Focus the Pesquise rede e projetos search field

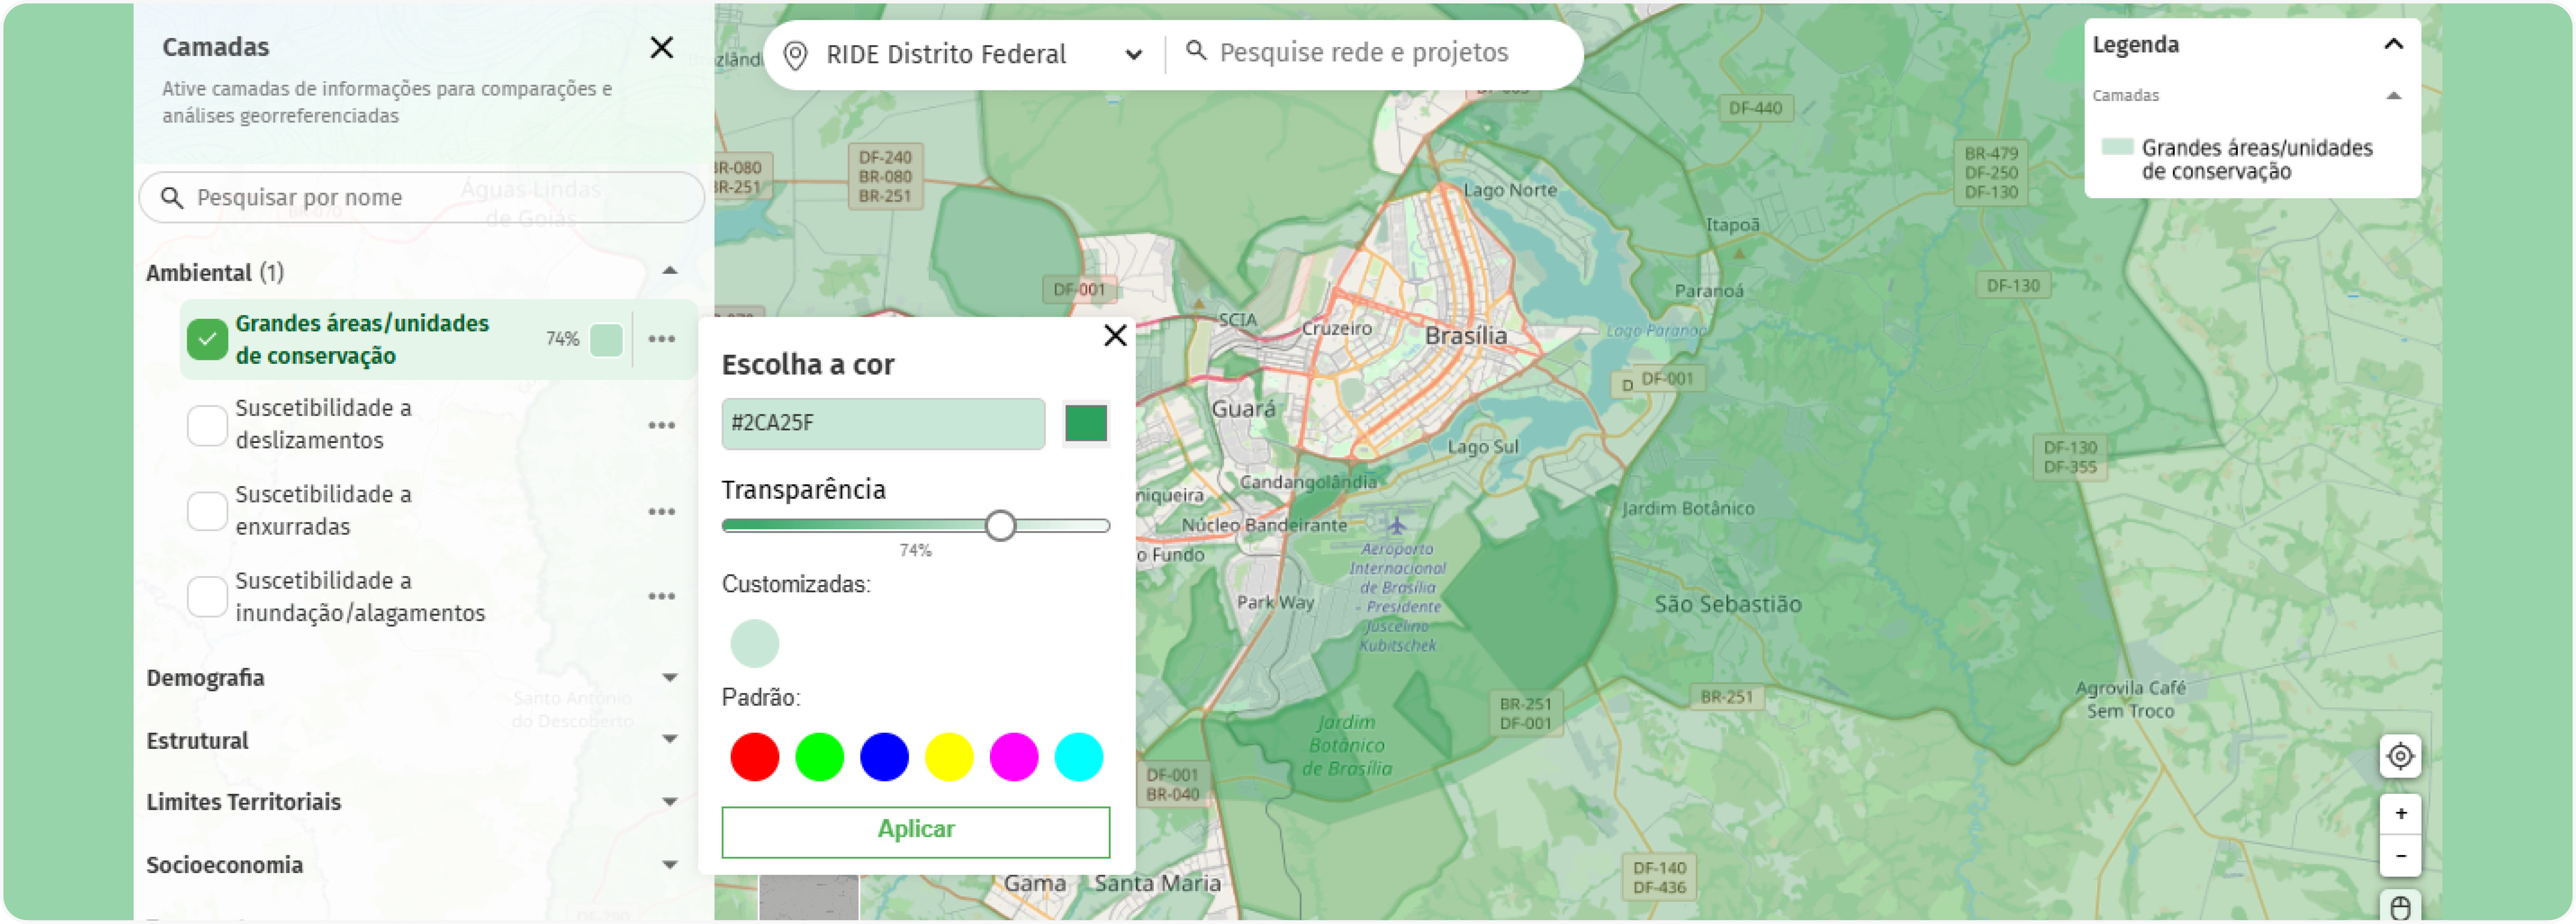[1364, 52]
